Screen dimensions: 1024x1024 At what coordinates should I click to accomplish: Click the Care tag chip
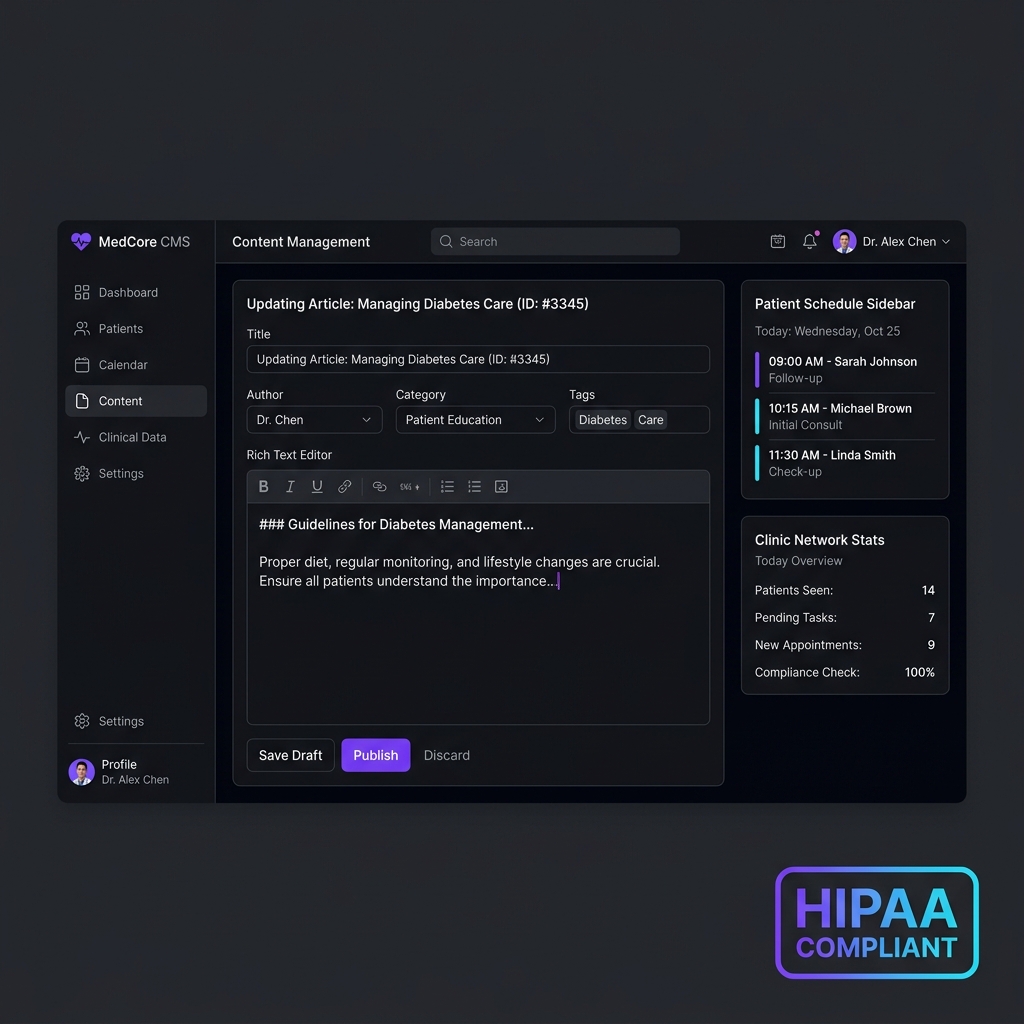(650, 420)
